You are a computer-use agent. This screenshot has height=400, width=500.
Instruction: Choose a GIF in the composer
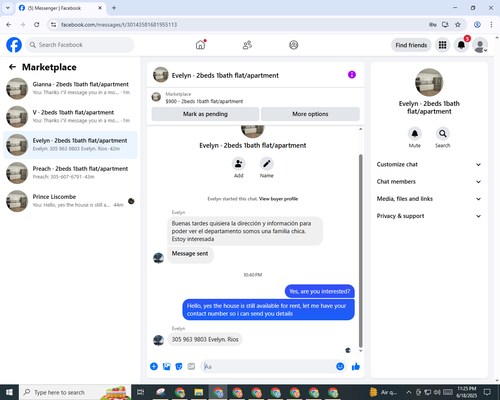click(x=191, y=366)
